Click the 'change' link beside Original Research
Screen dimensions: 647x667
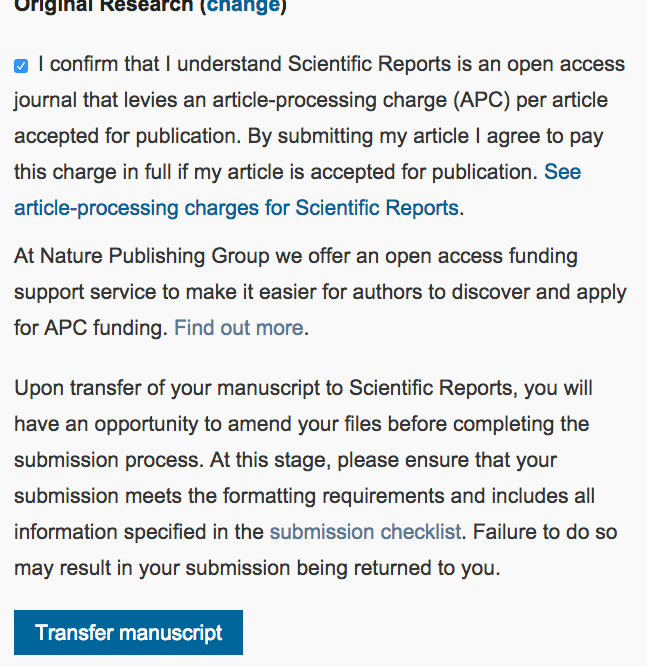click(243, 6)
